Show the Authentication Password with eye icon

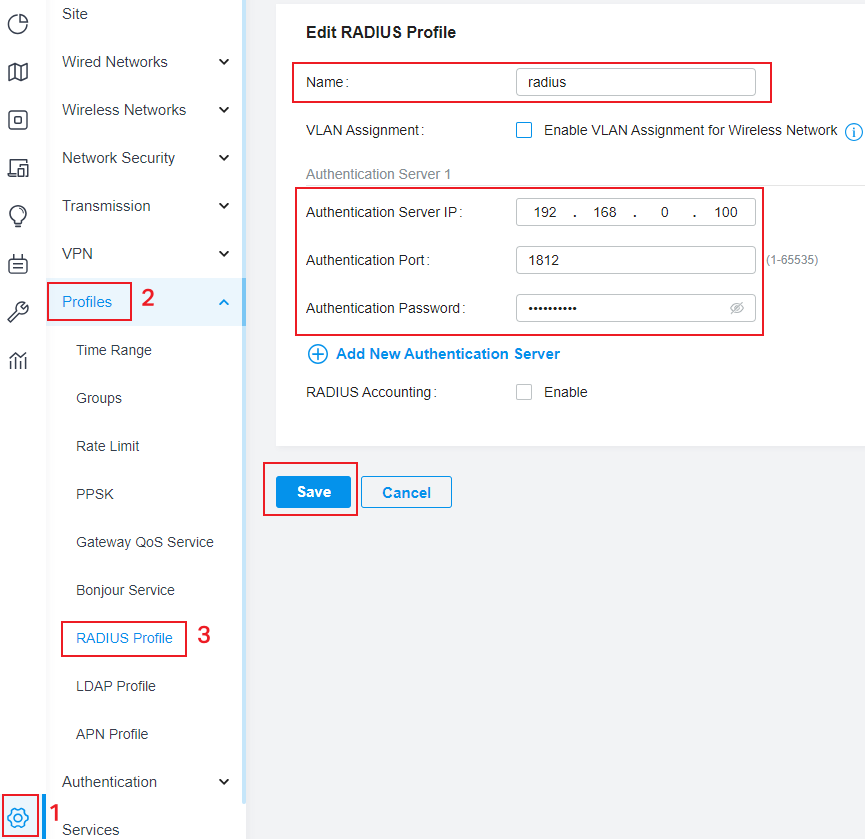click(x=736, y=308)
